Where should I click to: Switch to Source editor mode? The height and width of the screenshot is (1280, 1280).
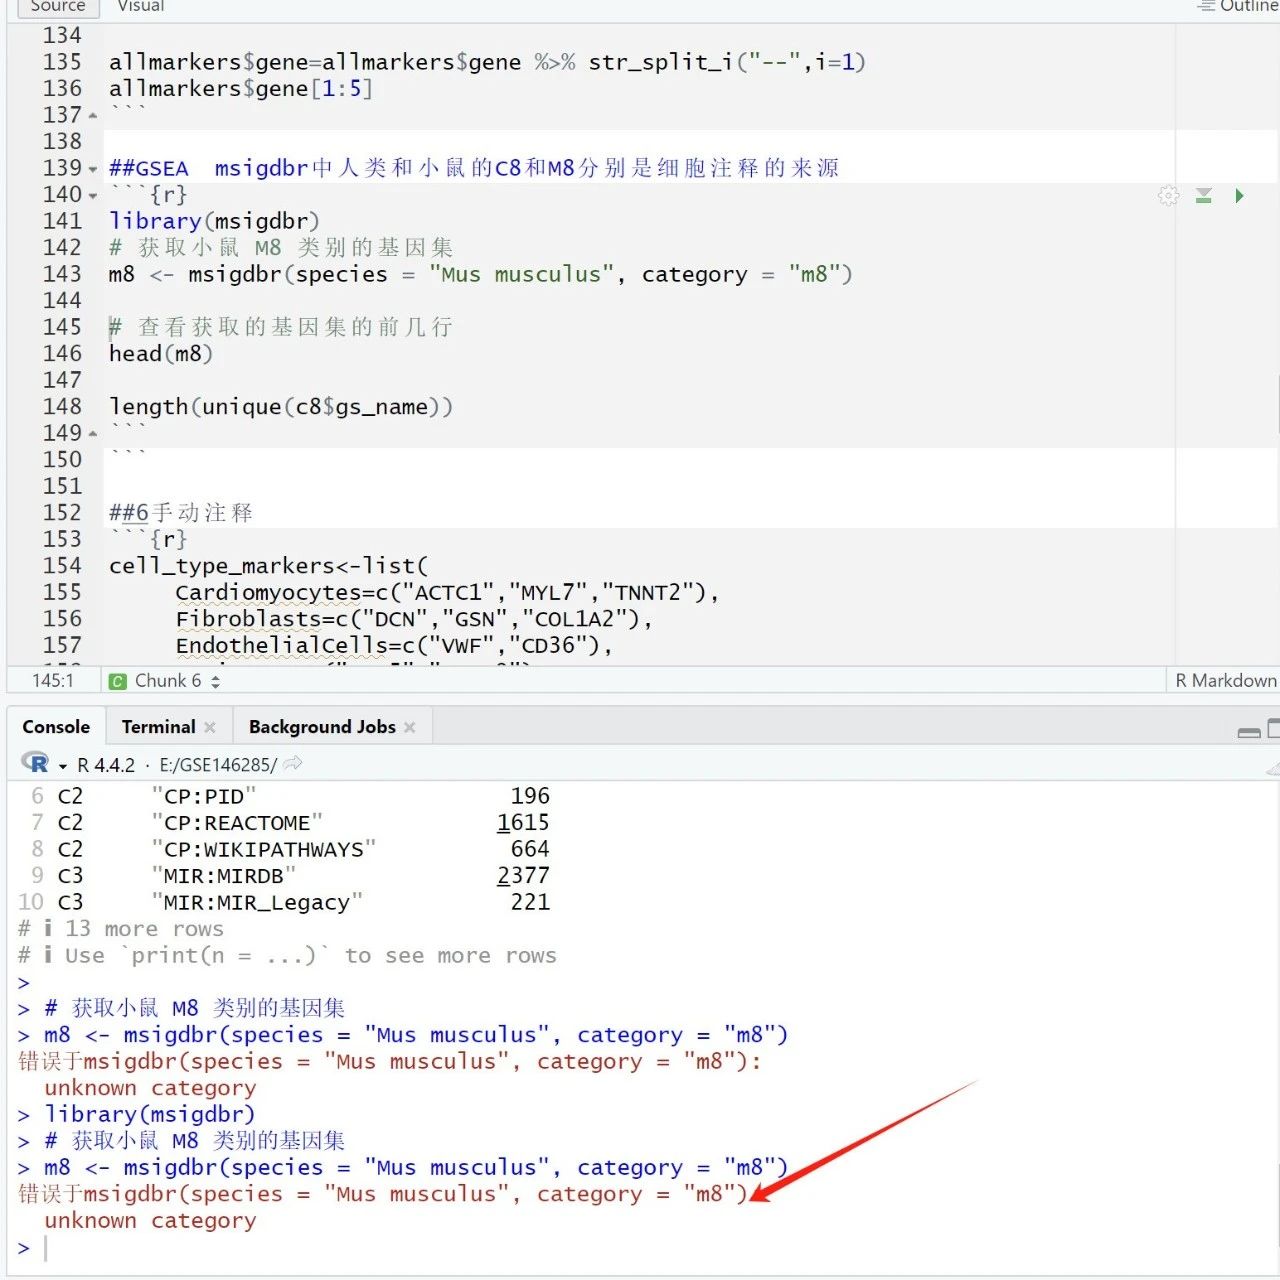[58, 7]
